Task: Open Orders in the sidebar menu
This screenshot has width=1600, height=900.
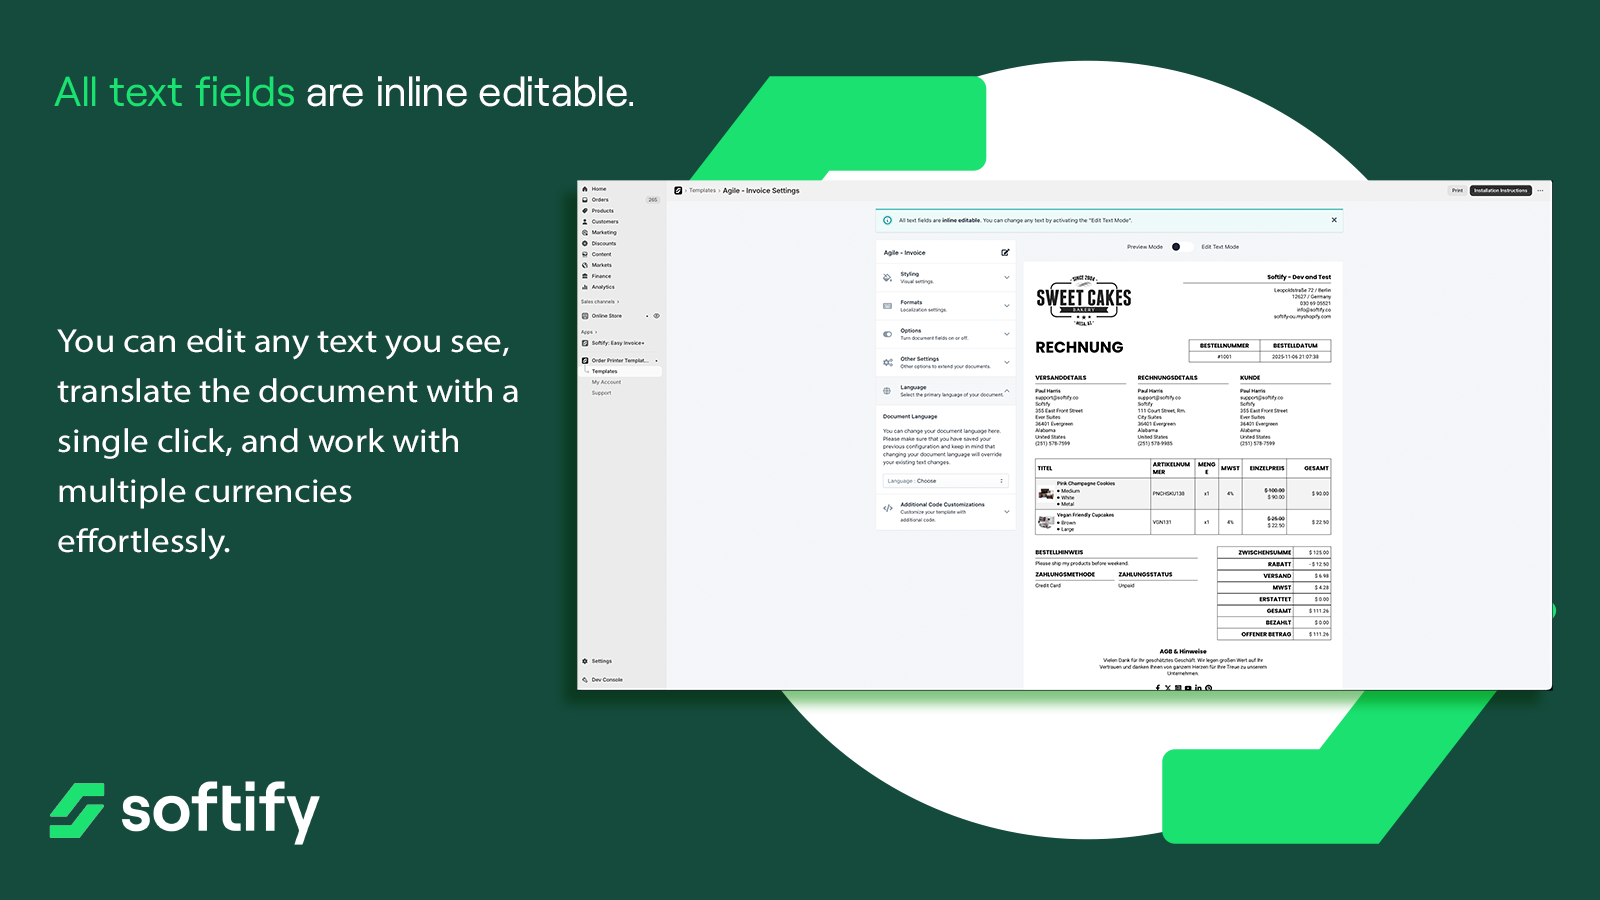Action: (600, 200)
